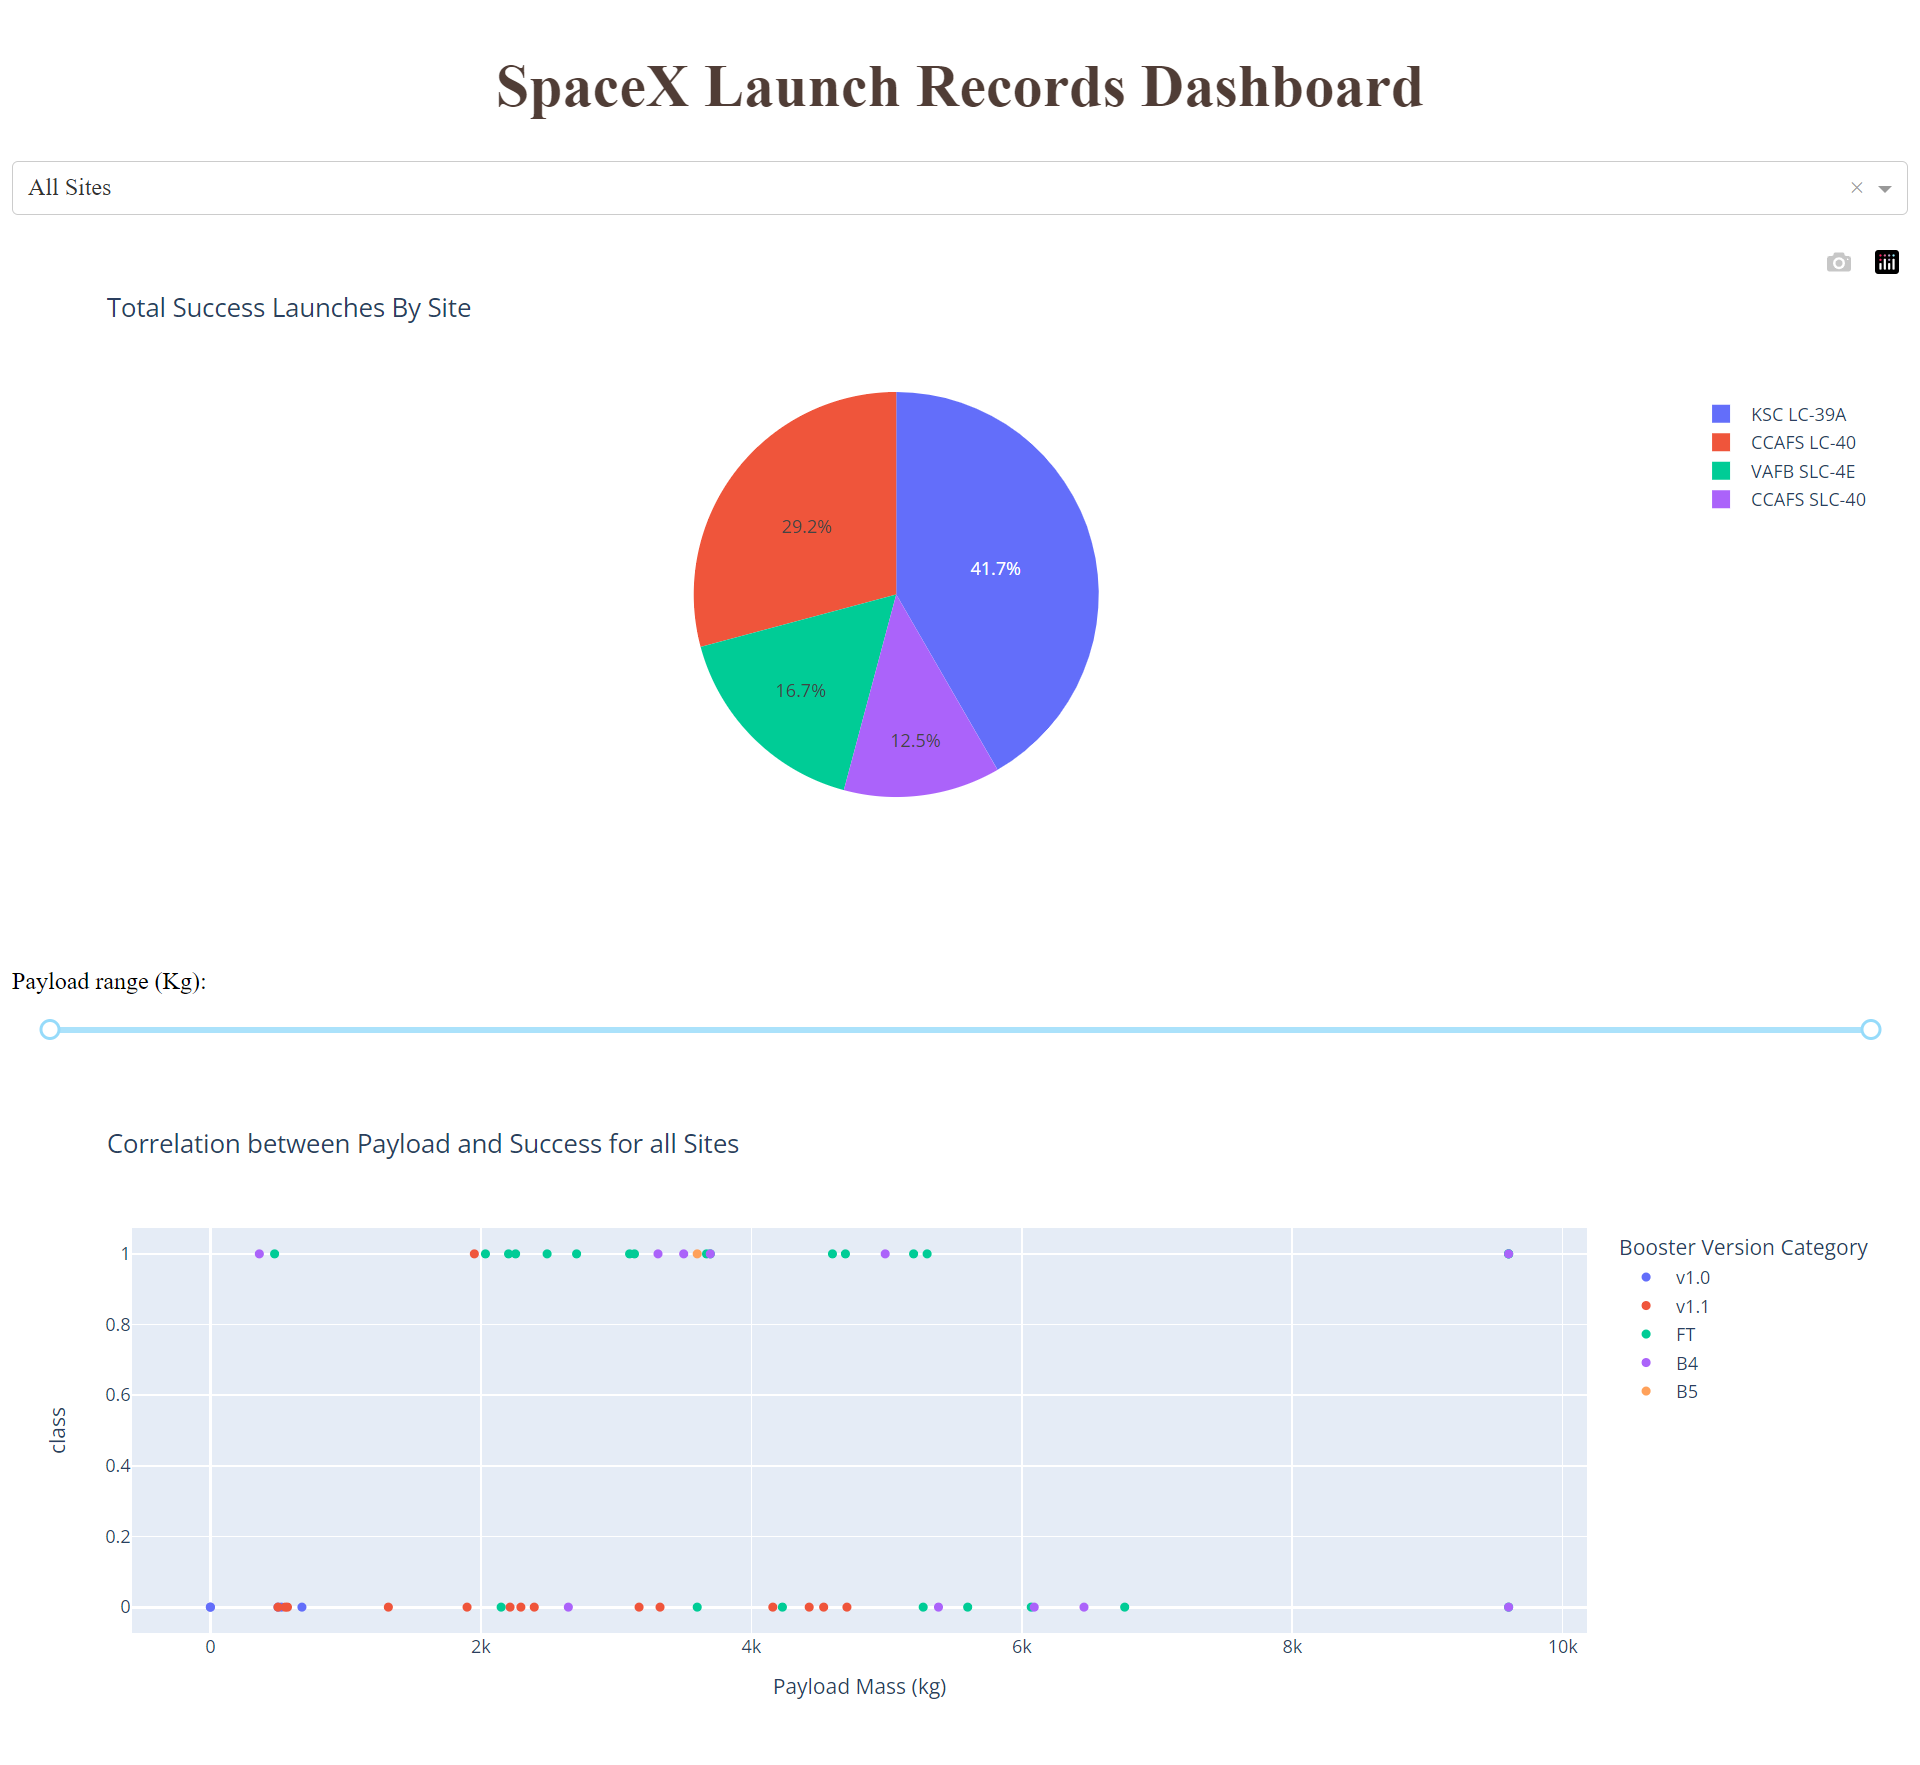Hide v1.0 booster points via legend
The image size is (1920, 1765).
pyautogui.click(x=1690, y=1277)
